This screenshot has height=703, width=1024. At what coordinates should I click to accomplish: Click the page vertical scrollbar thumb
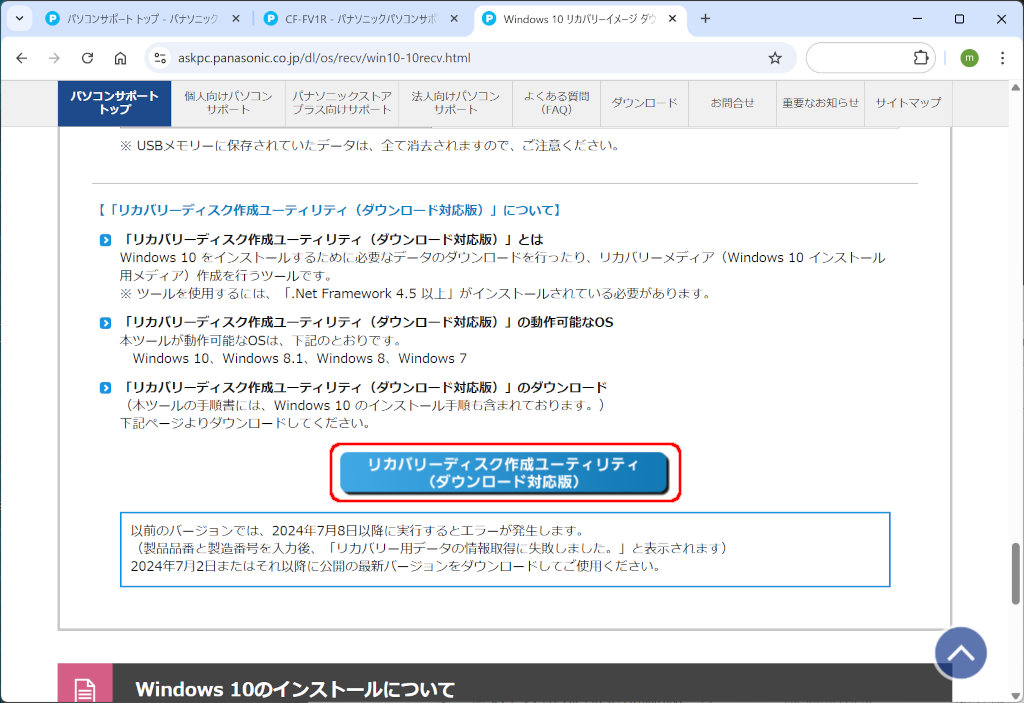point(1016,574)
